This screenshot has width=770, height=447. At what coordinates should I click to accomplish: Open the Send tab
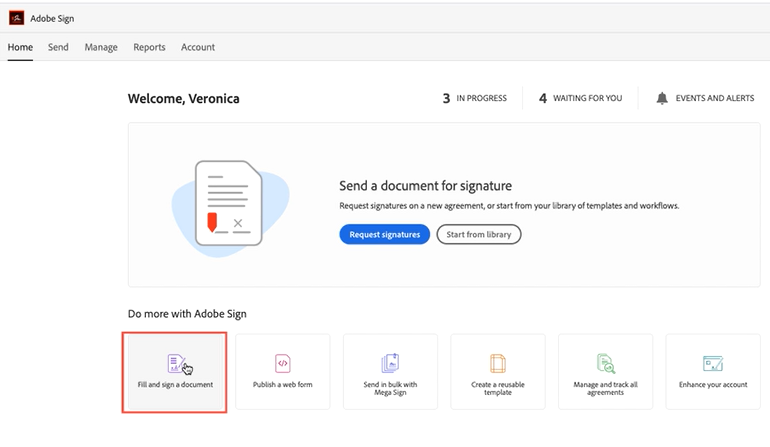[58, 47]
